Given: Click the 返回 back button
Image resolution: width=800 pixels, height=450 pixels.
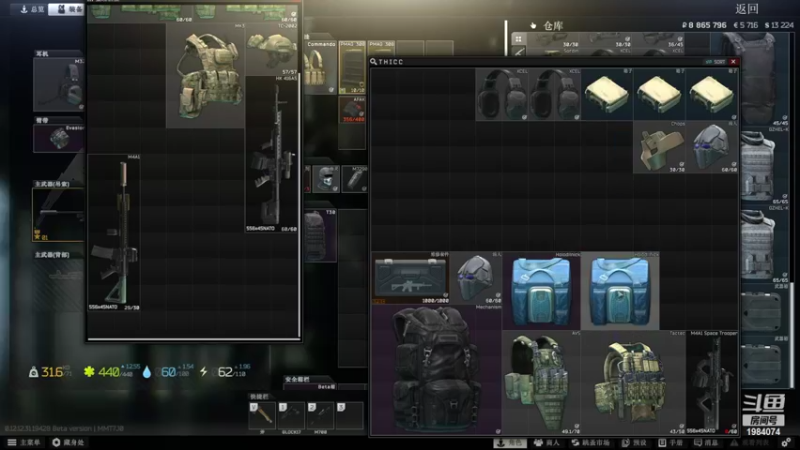Looking at the screenshot, I should [746, 9].
